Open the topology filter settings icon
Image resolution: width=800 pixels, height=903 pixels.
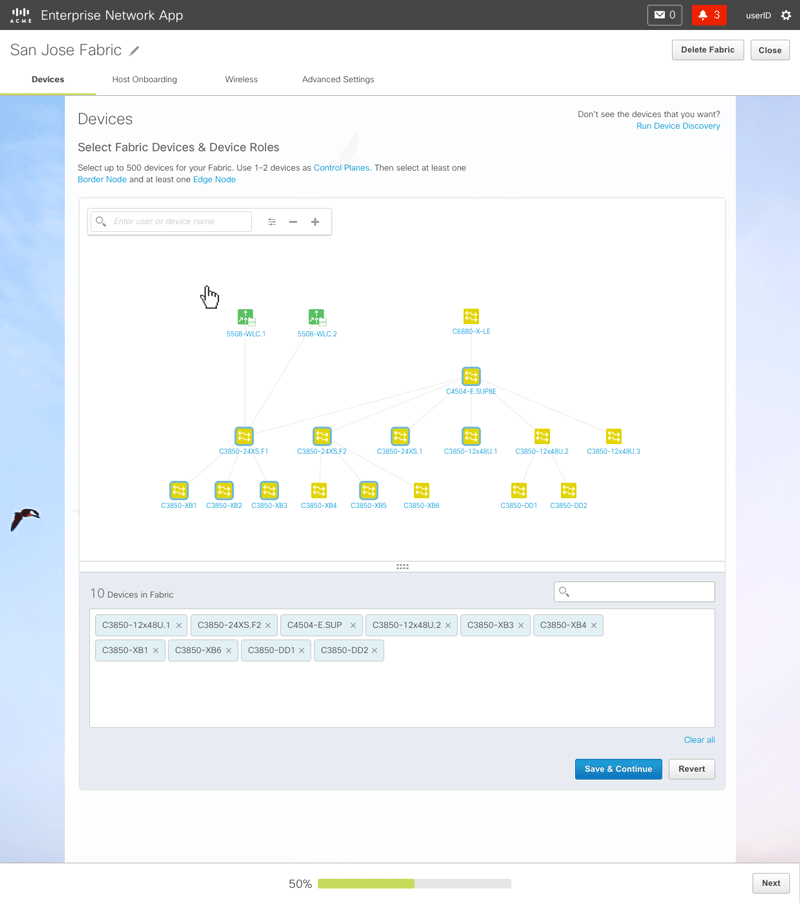coord(272,222)
